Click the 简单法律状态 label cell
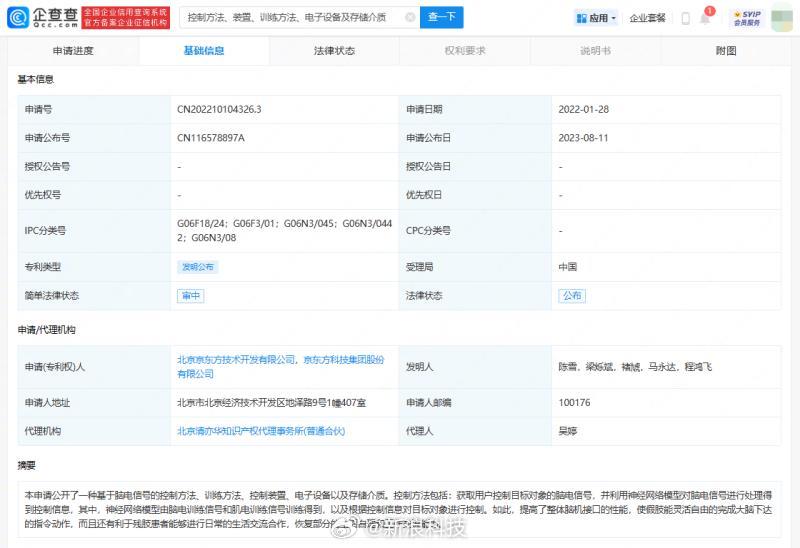The height and width of the screenshot is (548, 800). tap(94, 295)
